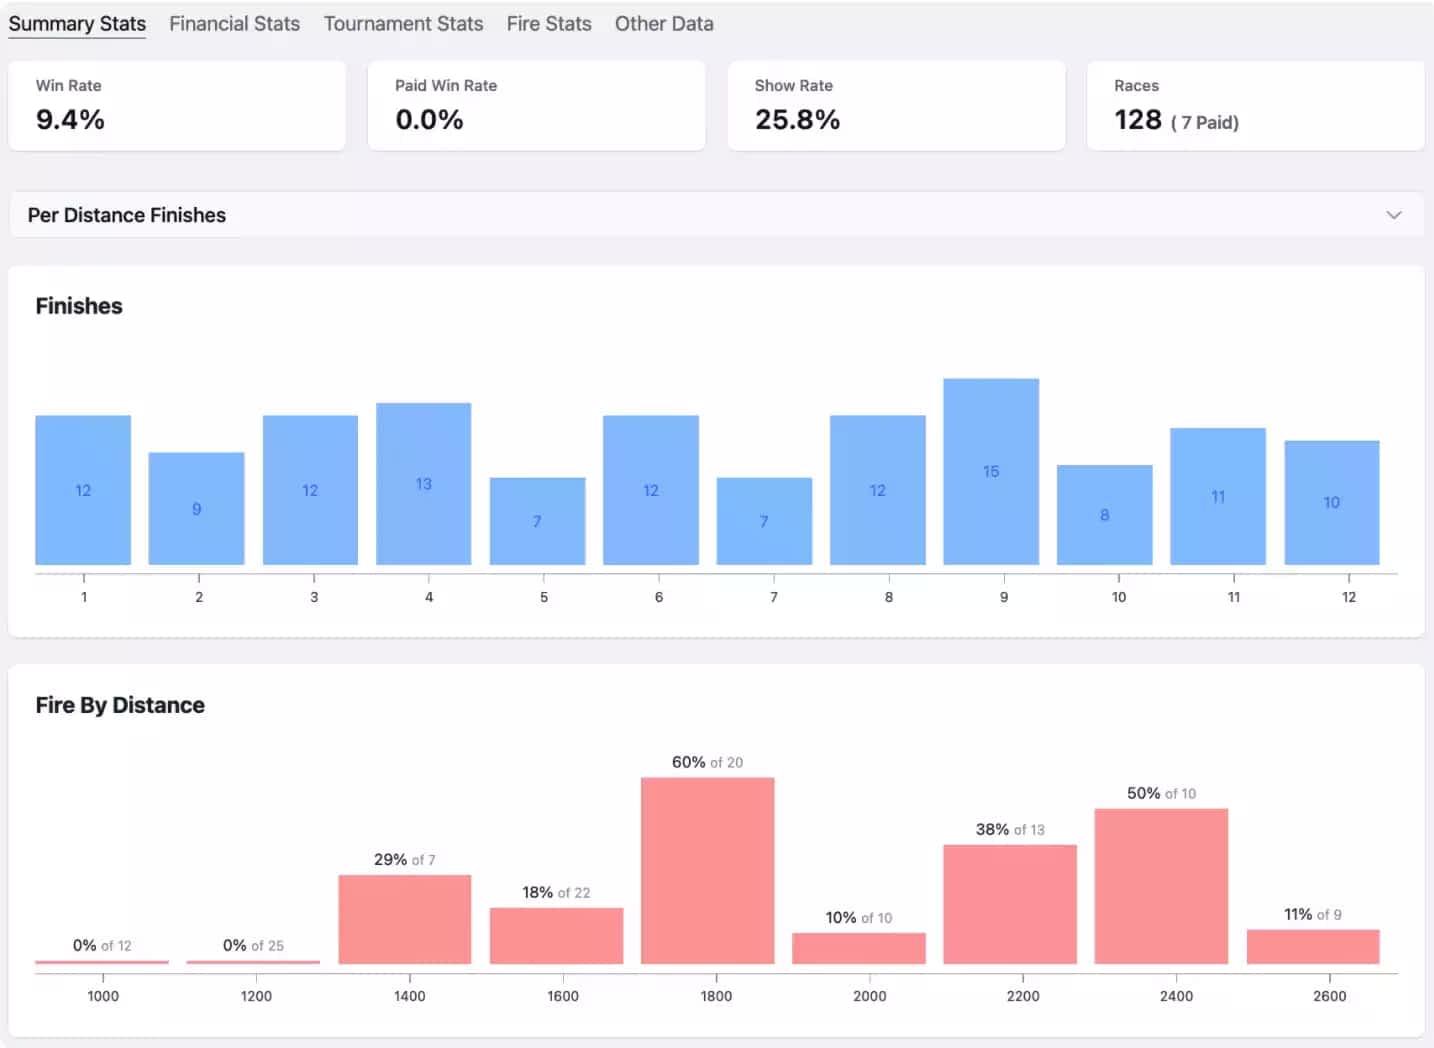Viewport: 1434px width, 1048px height.
Task: Click the Summary Stats tab
Action: tap(77, 24)
